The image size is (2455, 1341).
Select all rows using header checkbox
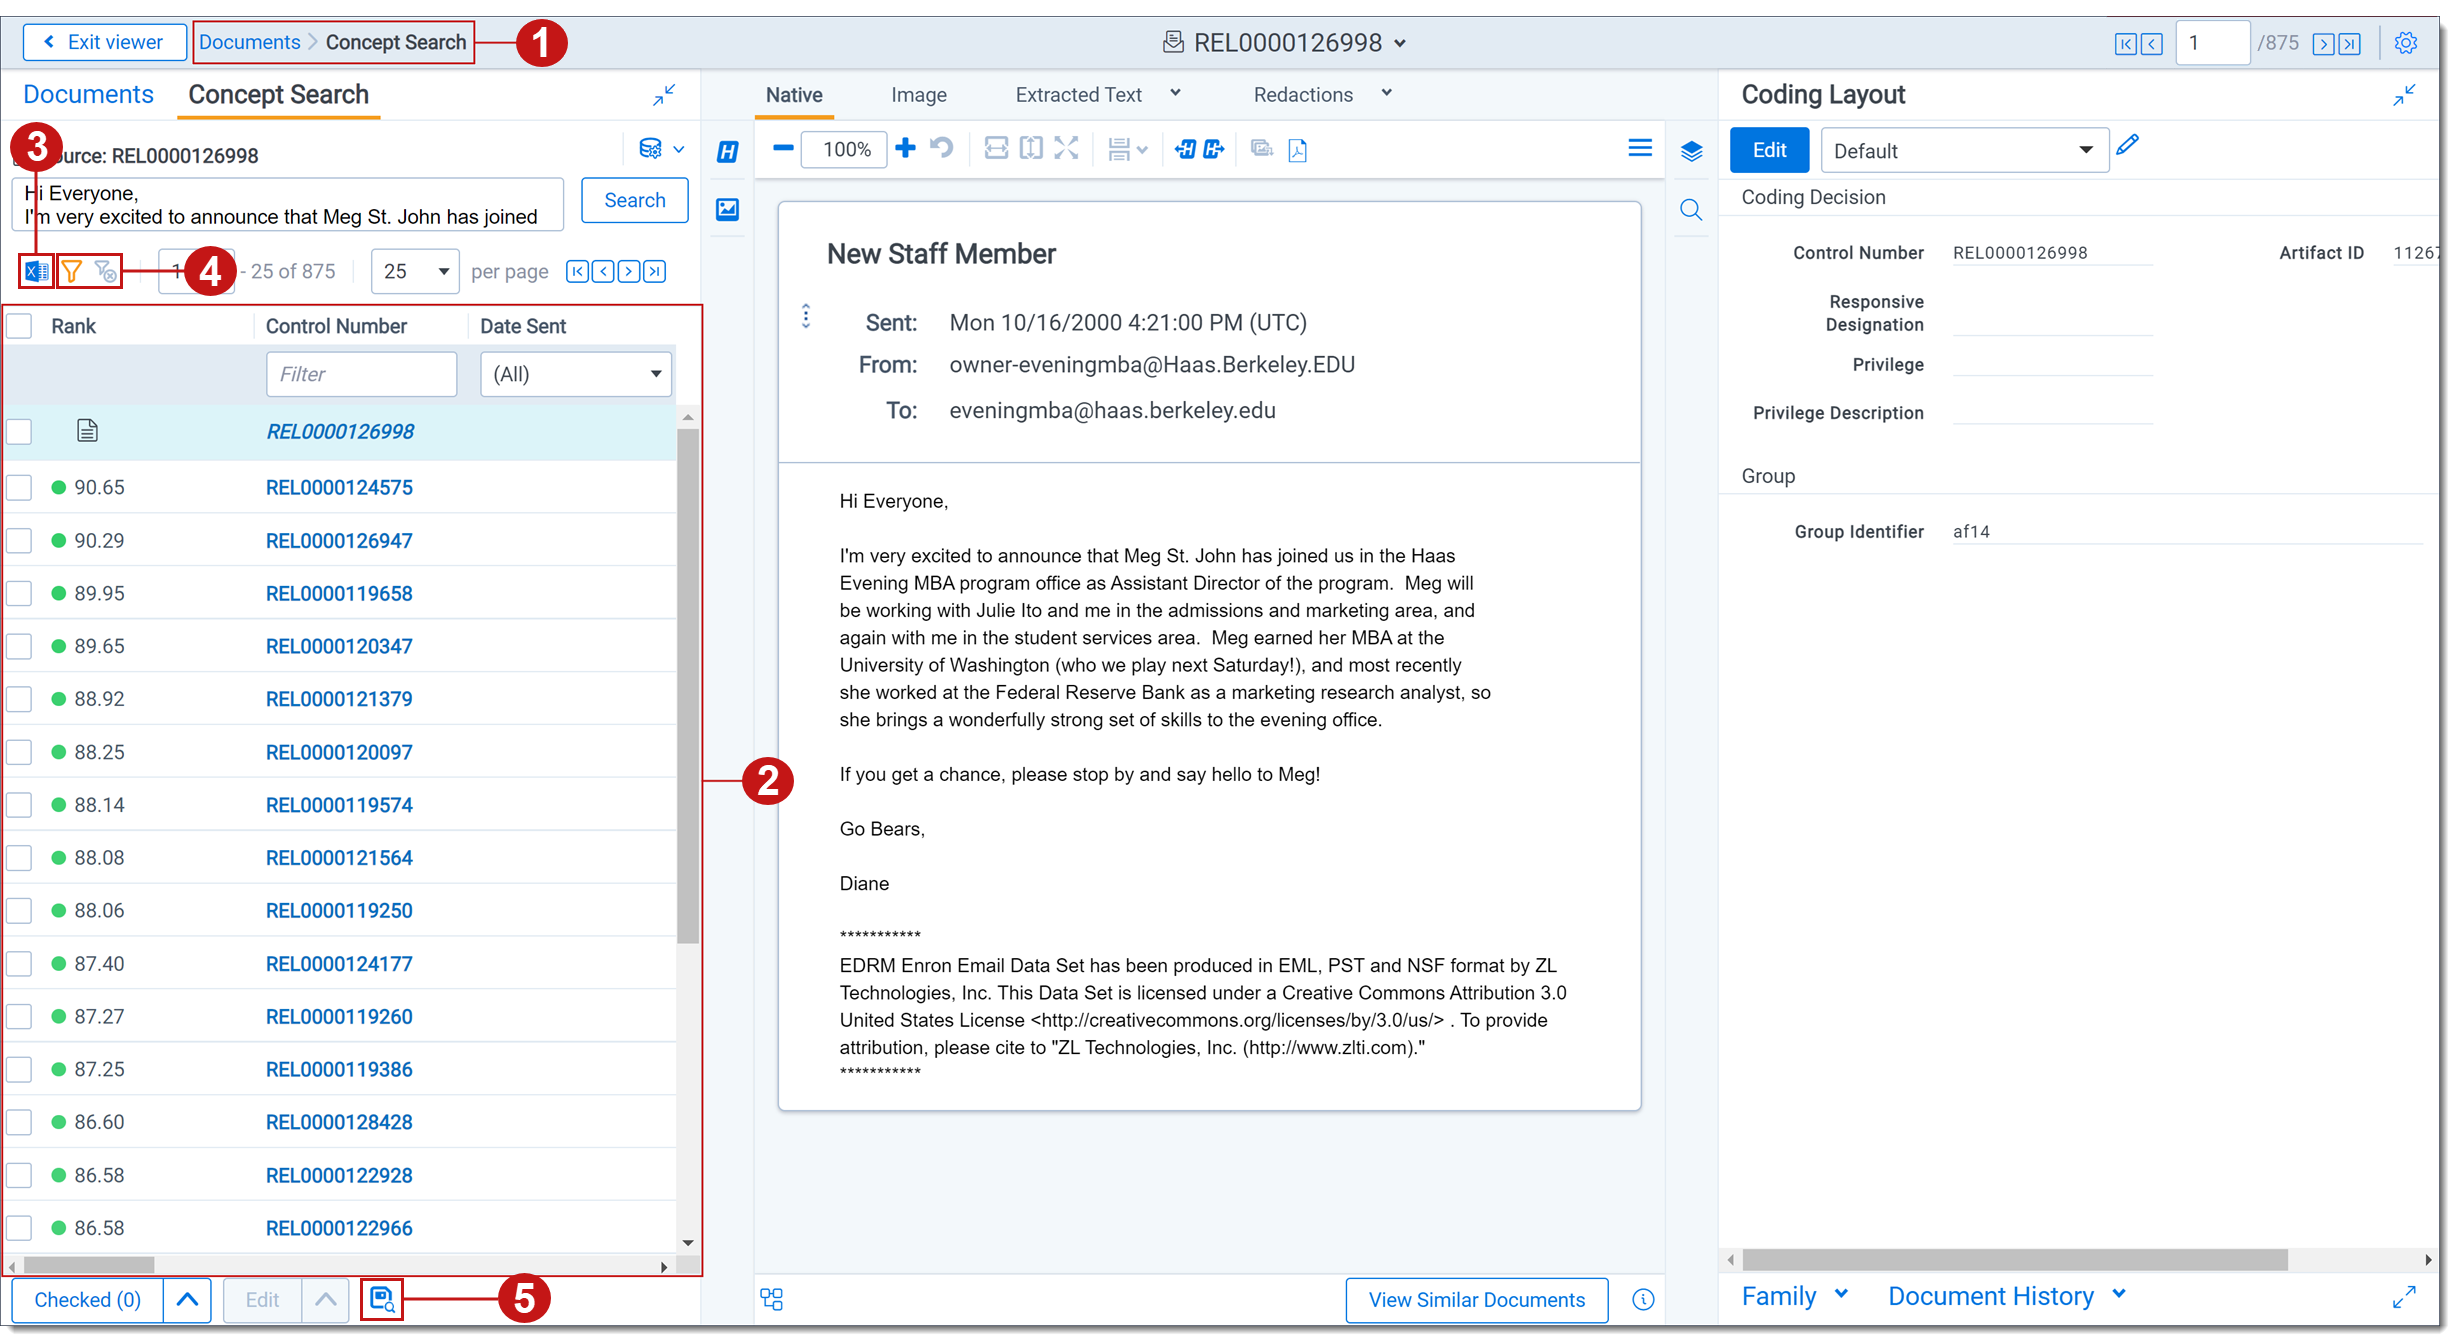(x=20, y=326)
